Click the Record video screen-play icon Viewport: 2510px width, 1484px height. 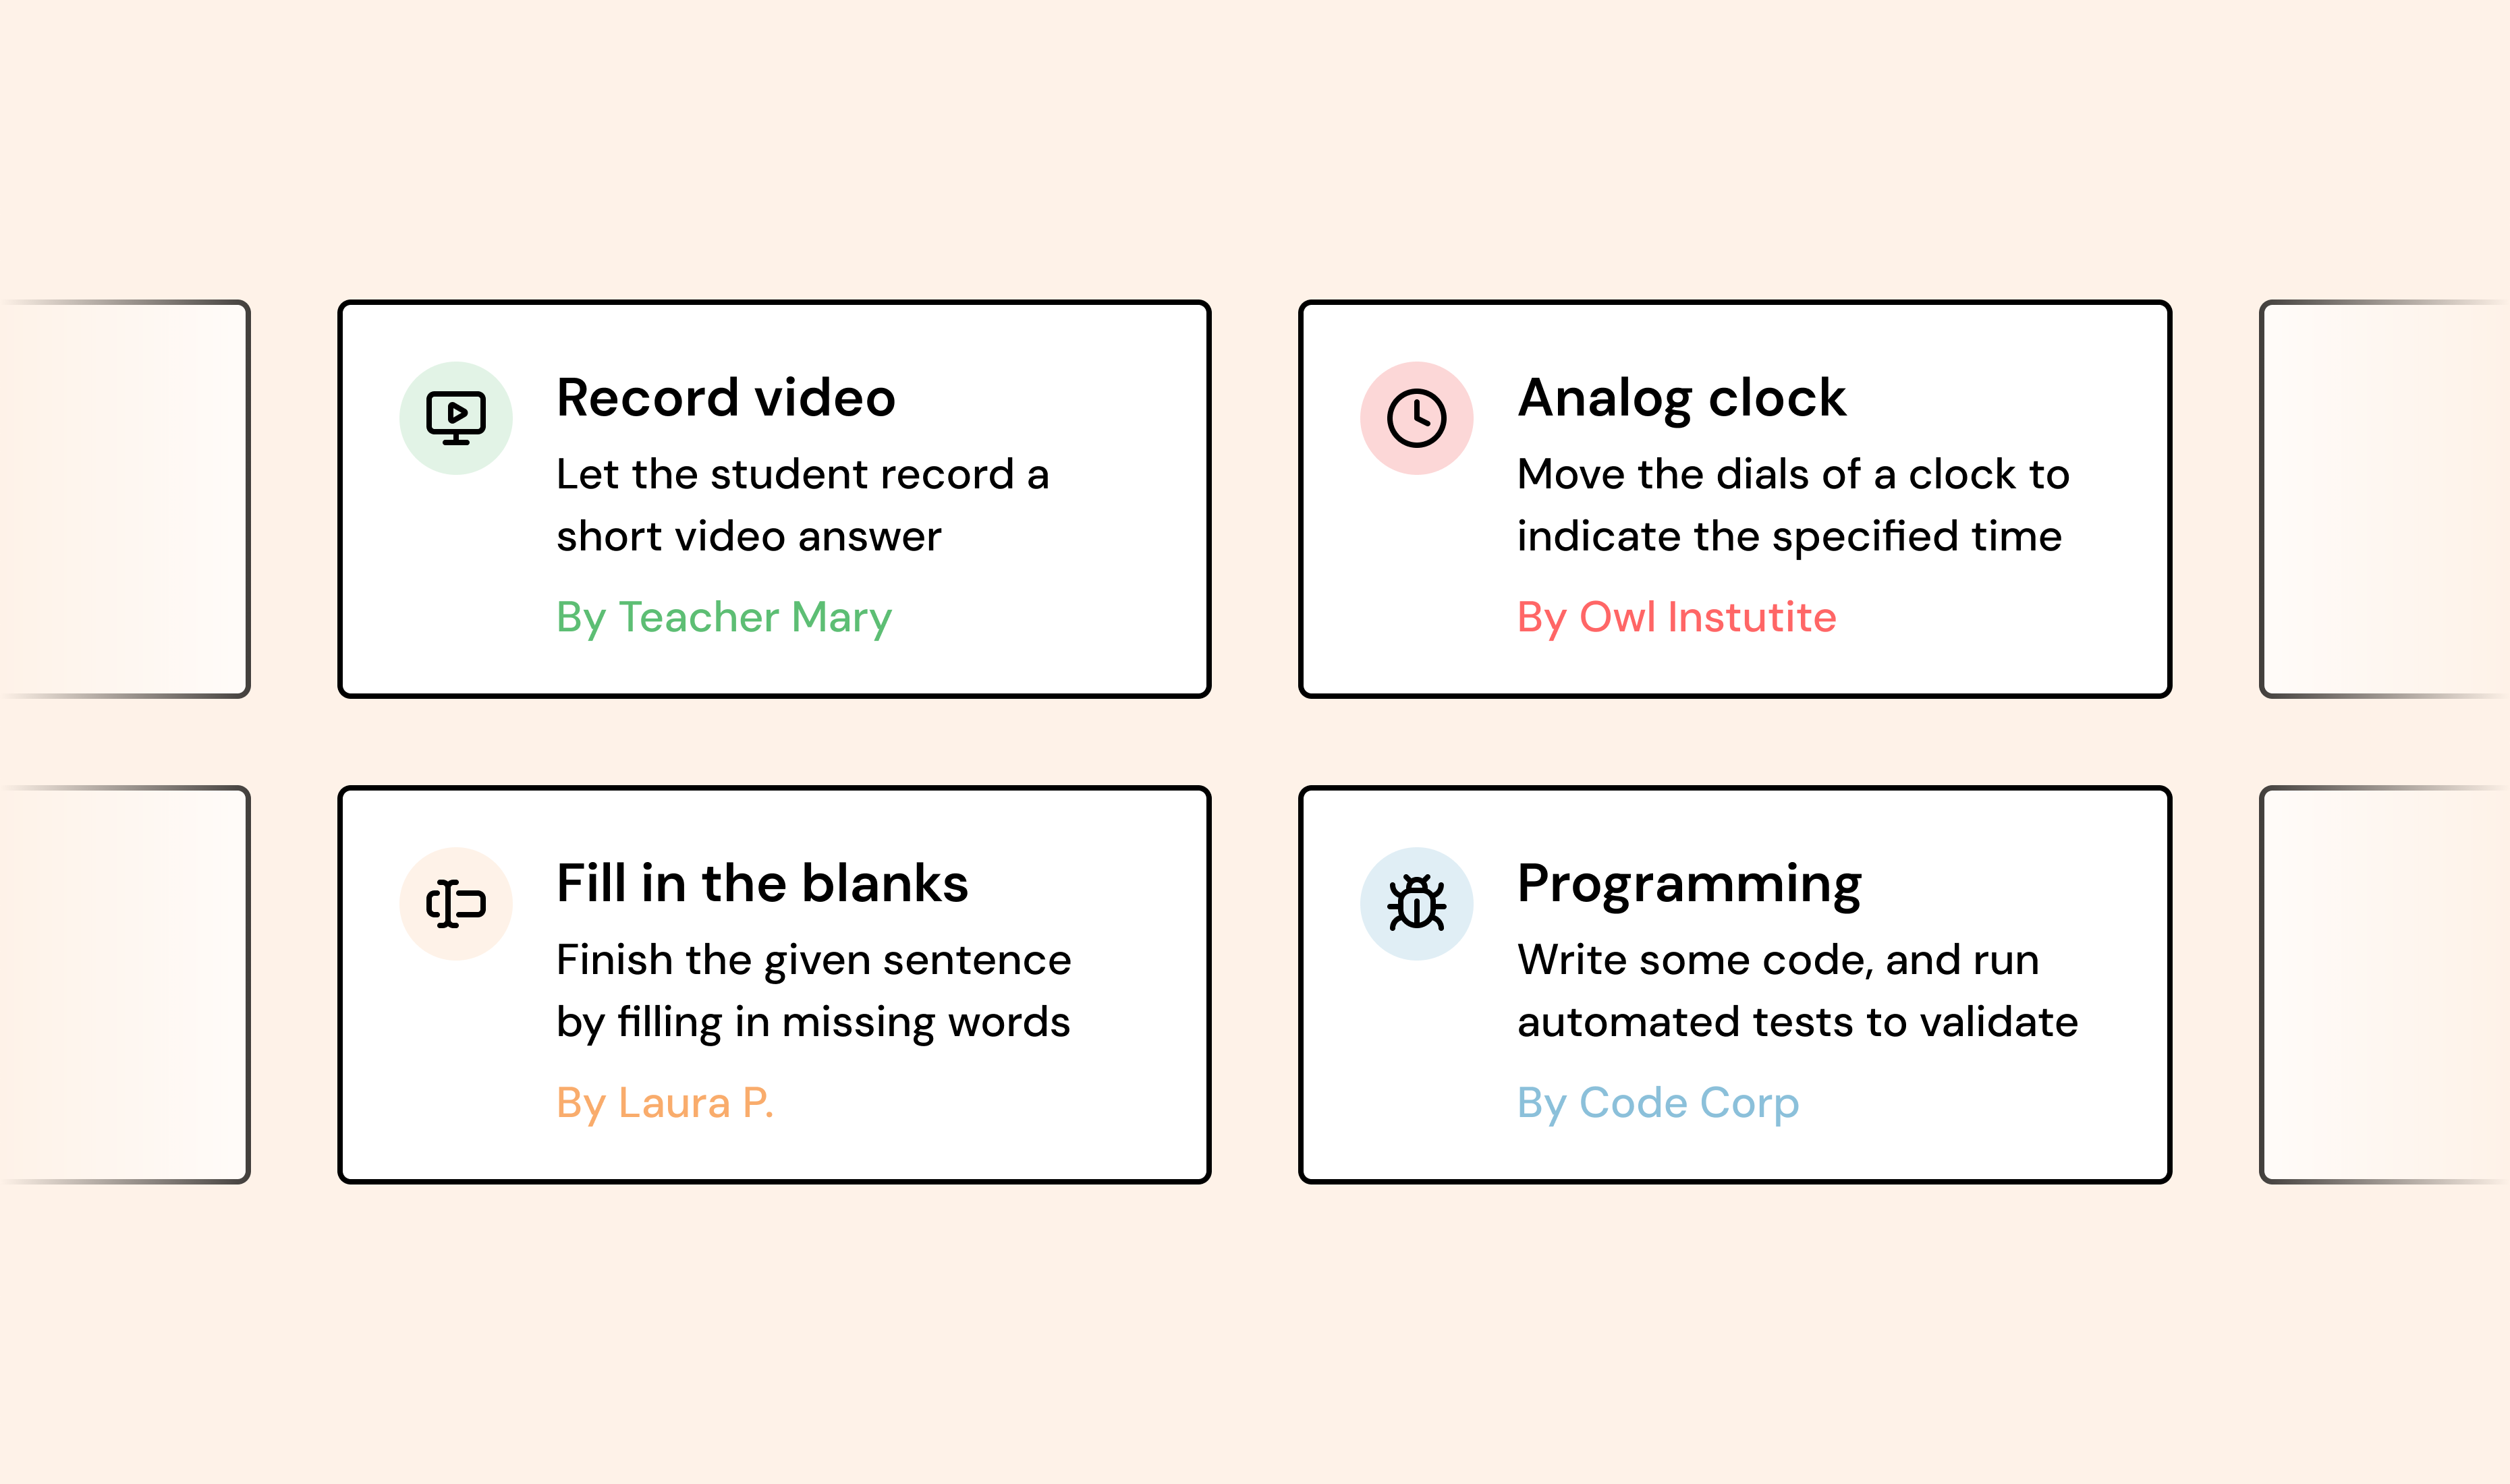click(x=456, y=418)
